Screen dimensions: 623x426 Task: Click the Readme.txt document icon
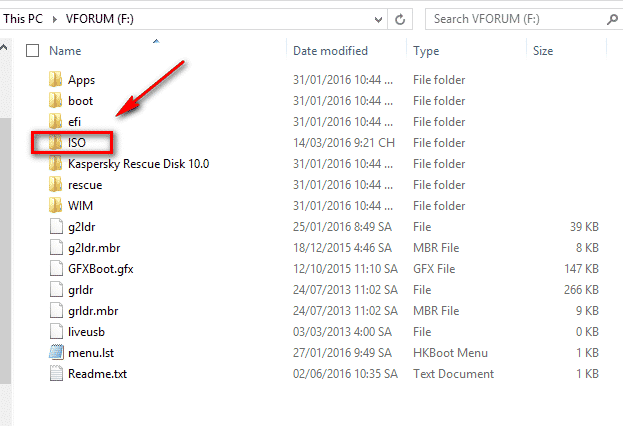pos(56,374)
